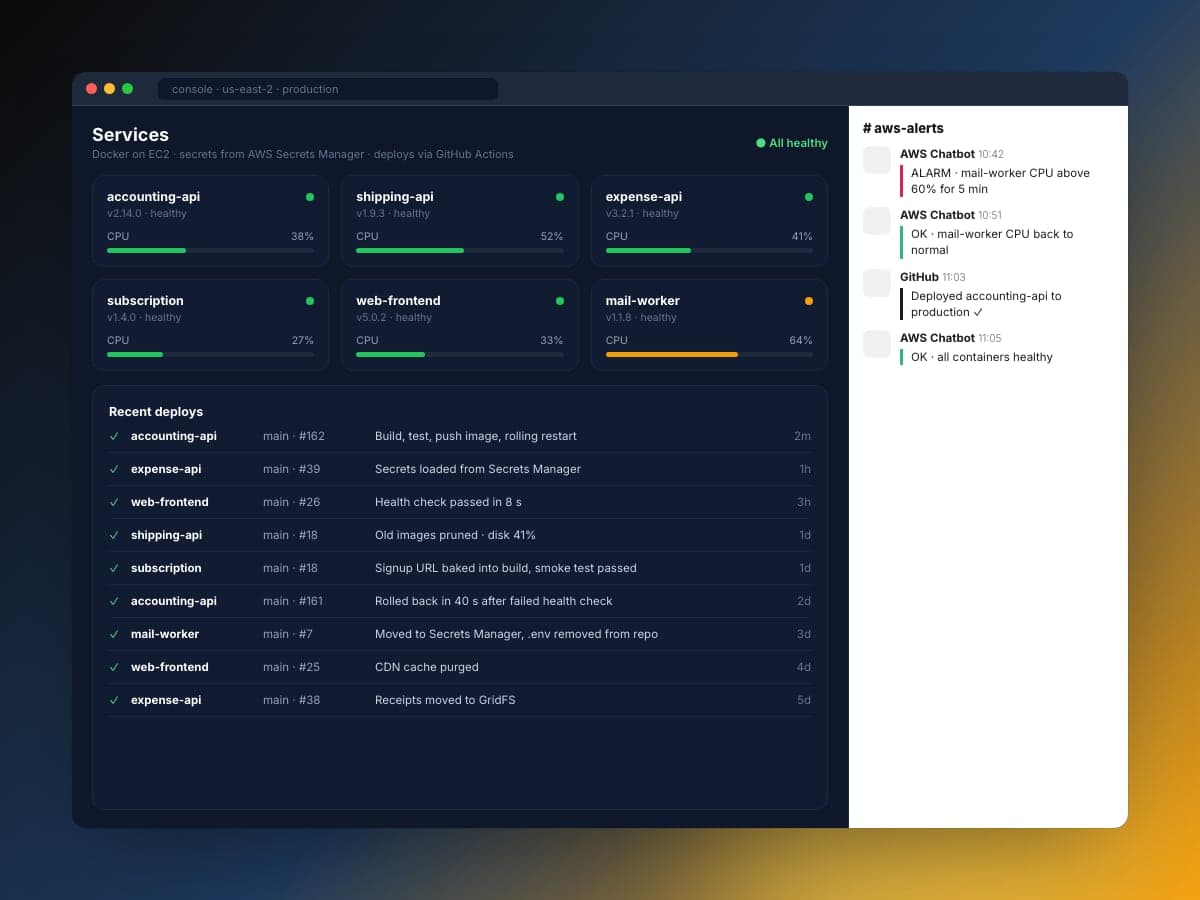Click the web-frontend CPU bar at 33%

[460, 354]
